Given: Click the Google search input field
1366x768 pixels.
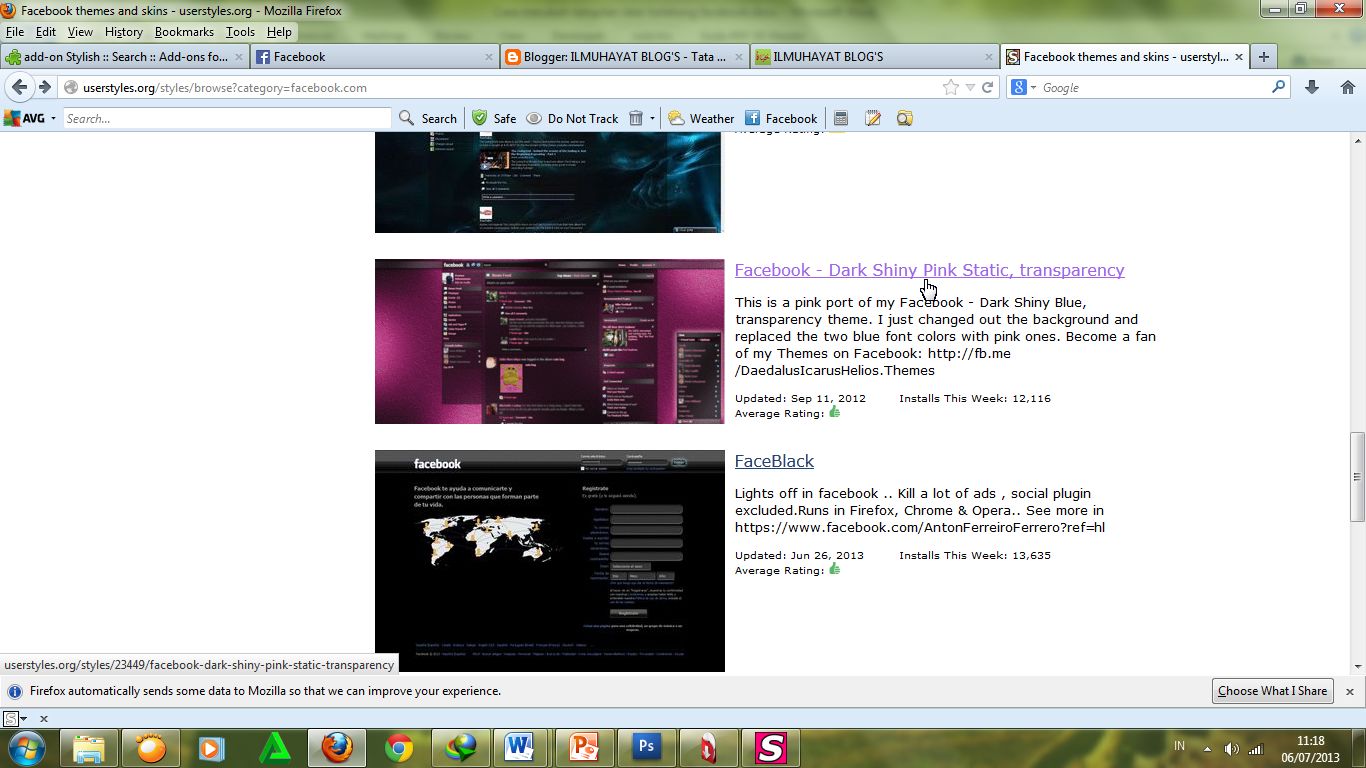Looking at the screenshot, I should point(1154,87).
